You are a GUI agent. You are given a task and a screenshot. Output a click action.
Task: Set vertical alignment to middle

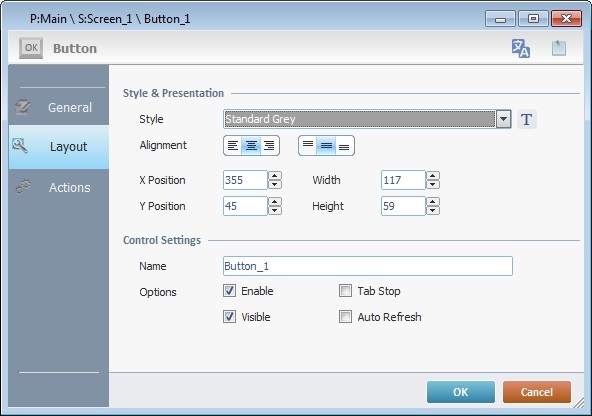(x=326, y=146)
